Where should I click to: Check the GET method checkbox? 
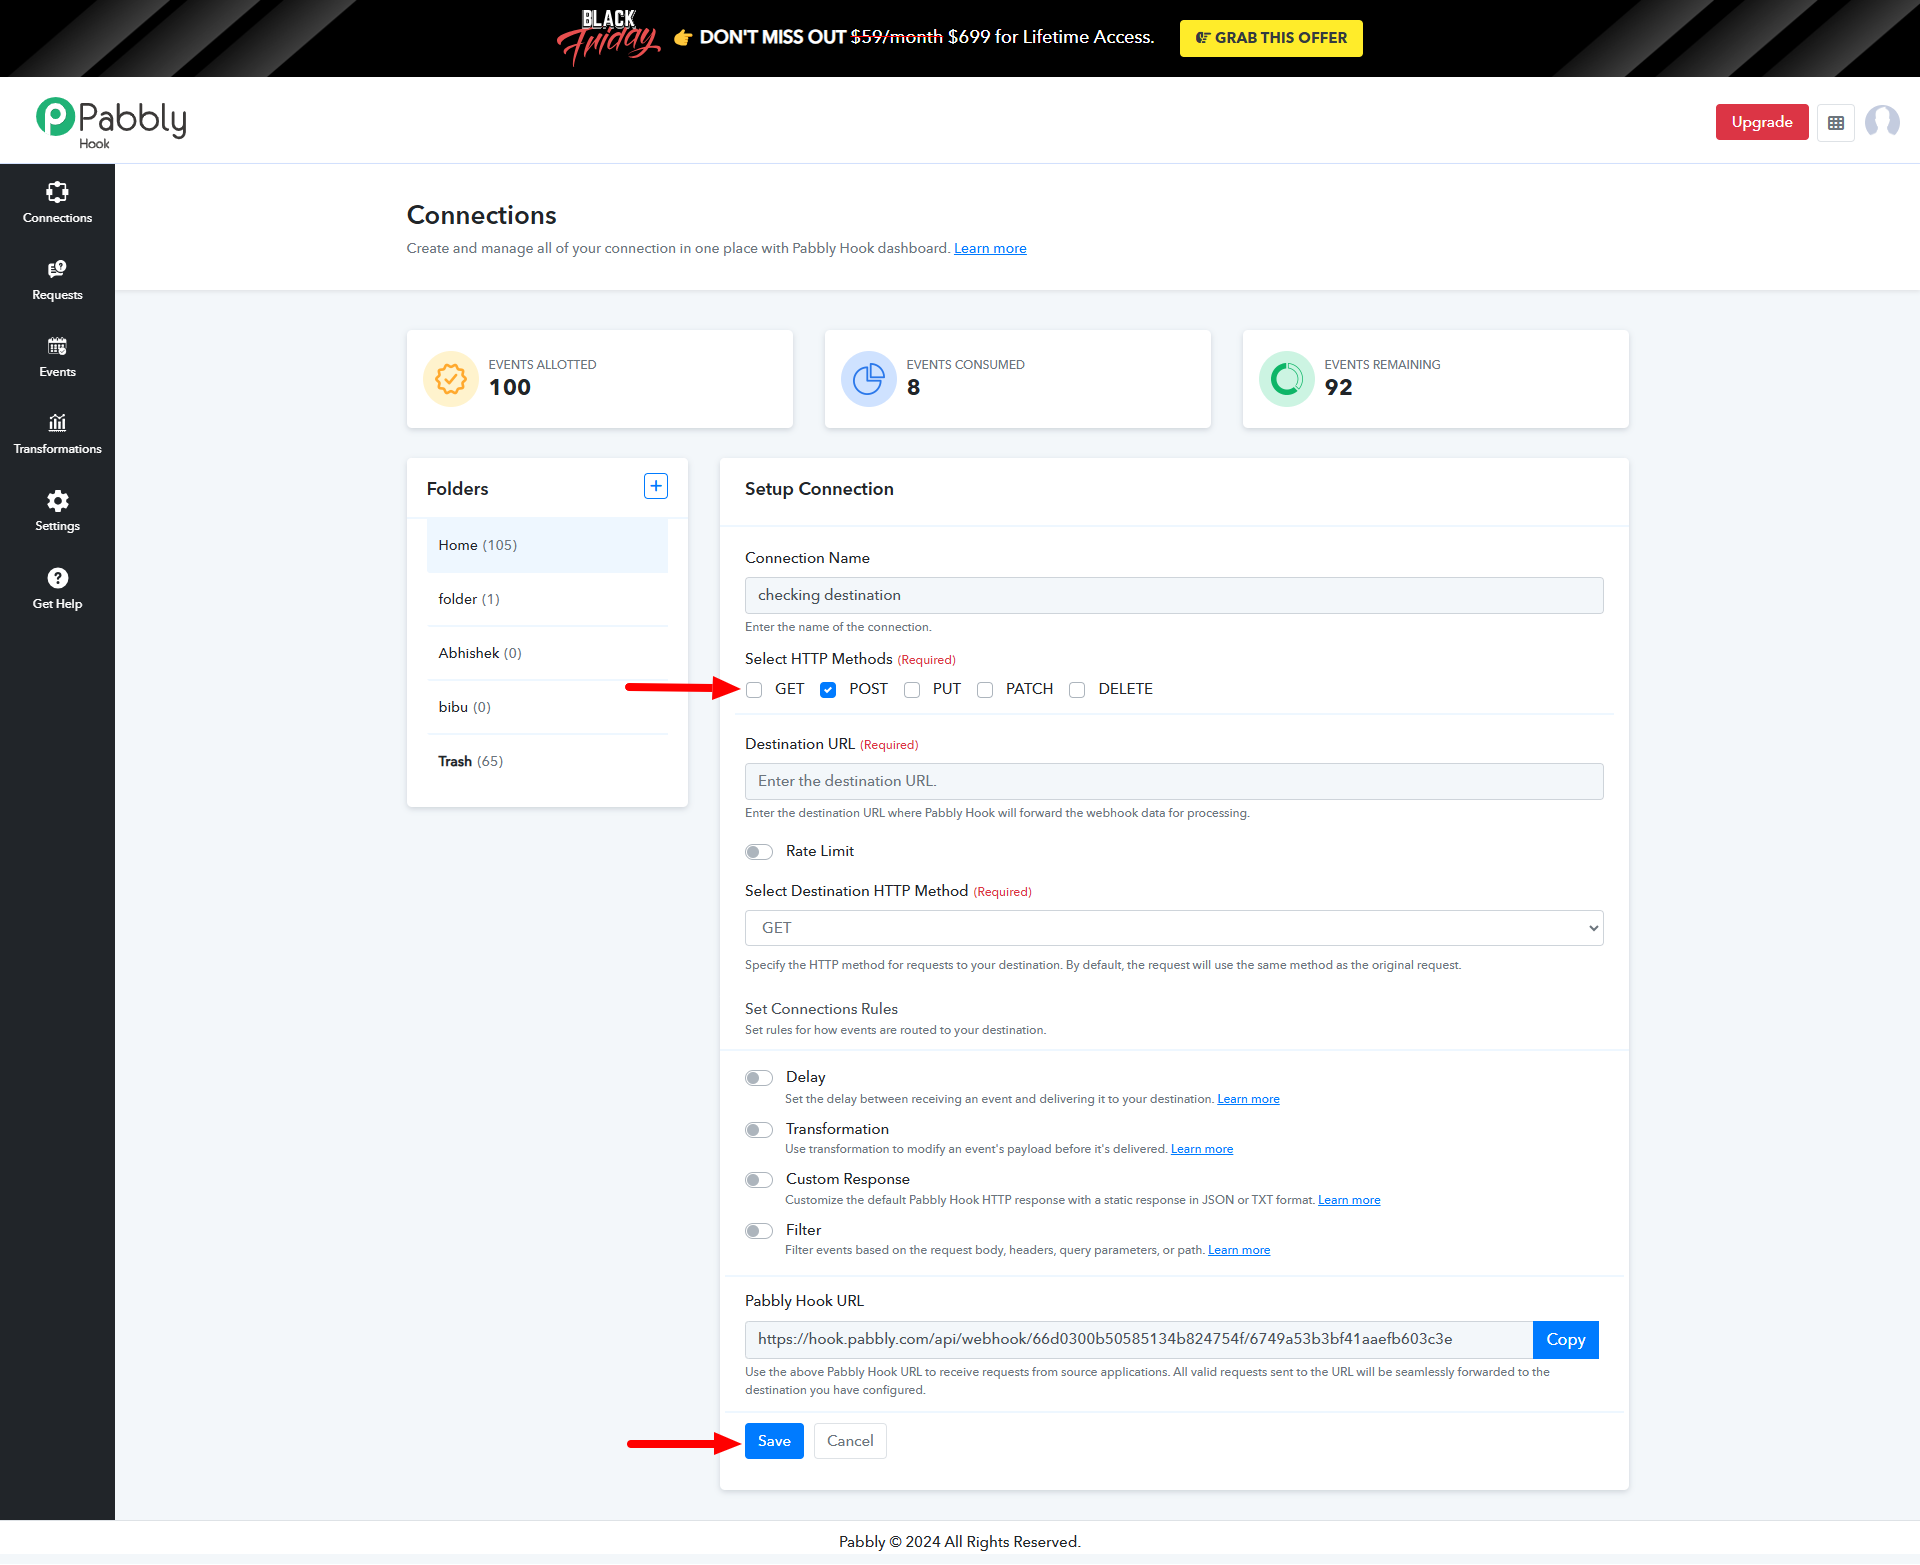(754, 690)
